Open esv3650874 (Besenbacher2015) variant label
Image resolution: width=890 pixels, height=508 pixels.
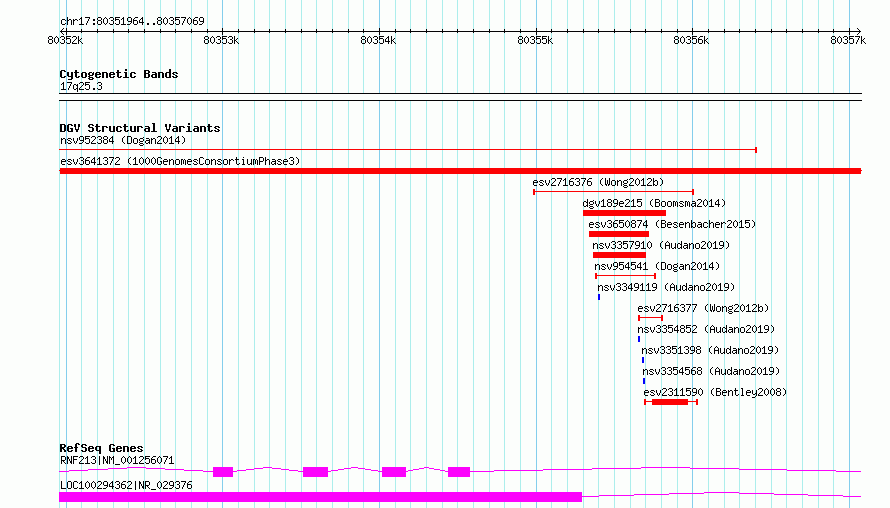[x=672, y=224]
